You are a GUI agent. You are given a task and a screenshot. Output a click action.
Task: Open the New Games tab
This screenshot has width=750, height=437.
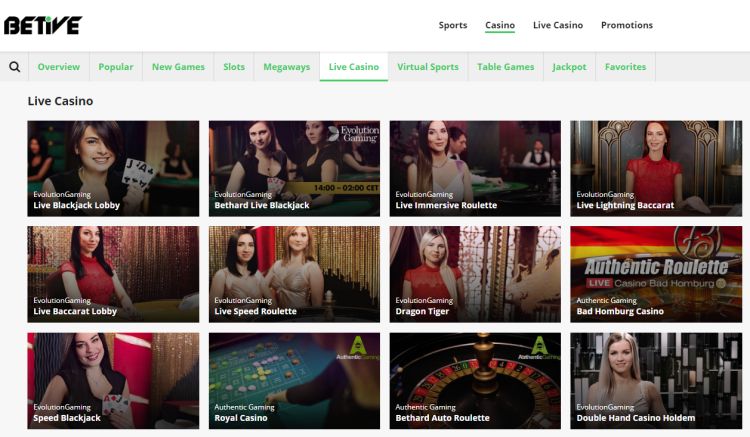point(178,67)
